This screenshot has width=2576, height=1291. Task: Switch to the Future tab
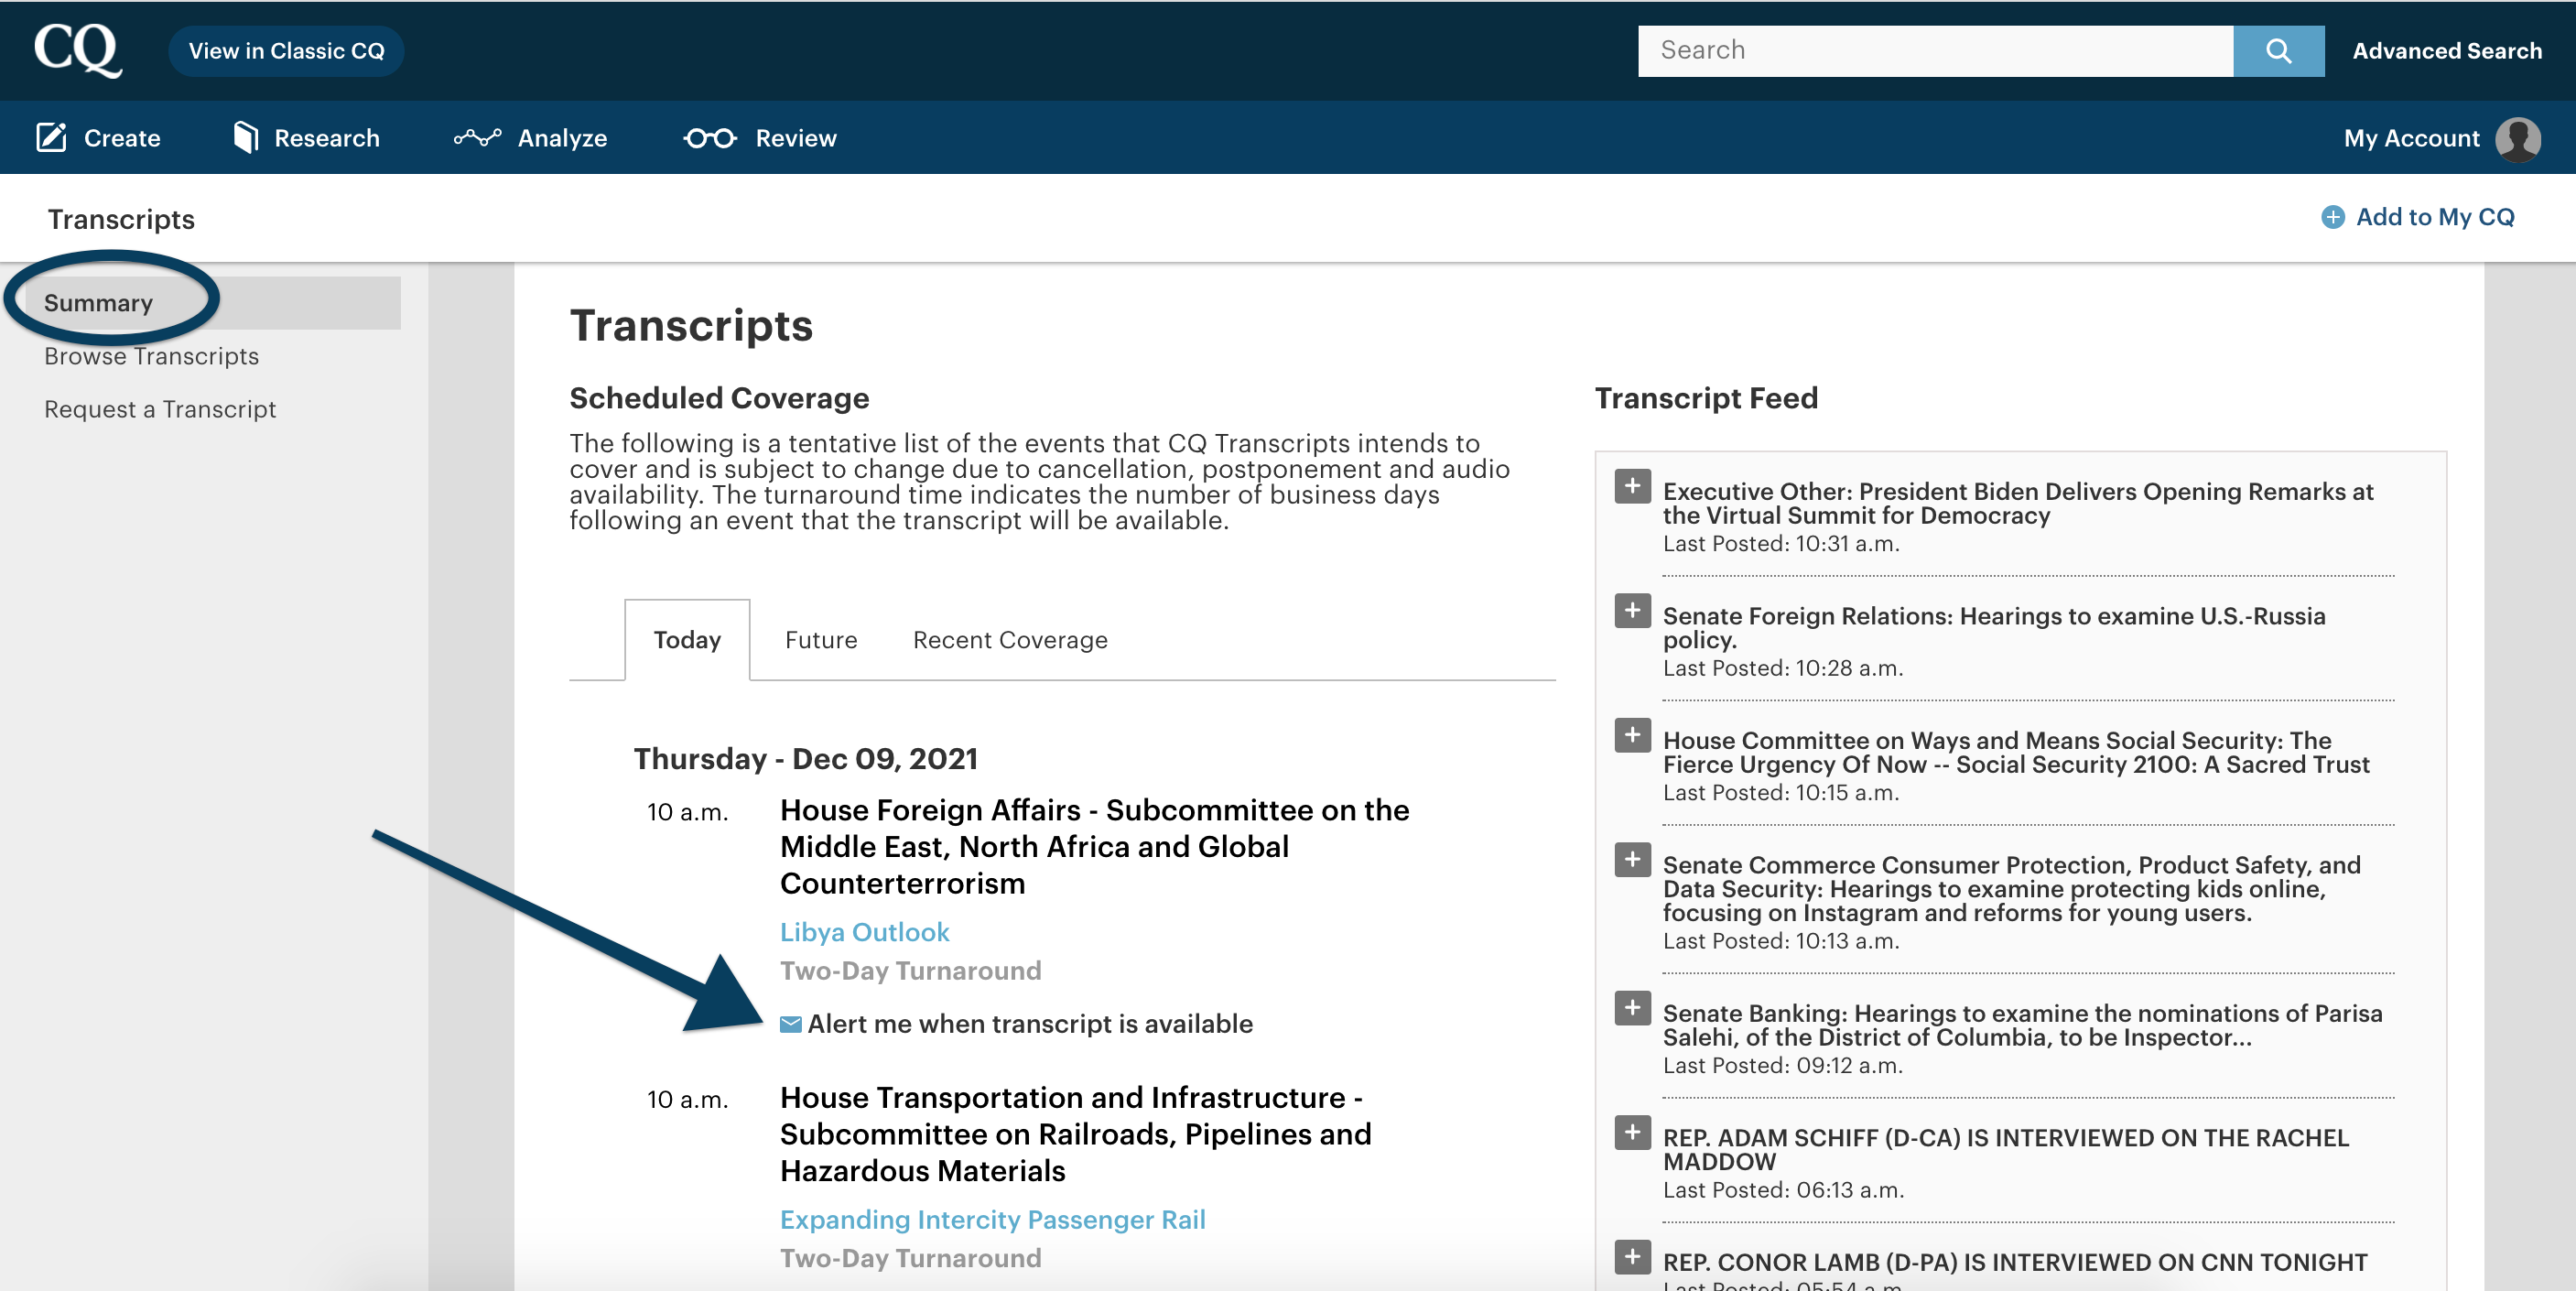click(821, 640)
